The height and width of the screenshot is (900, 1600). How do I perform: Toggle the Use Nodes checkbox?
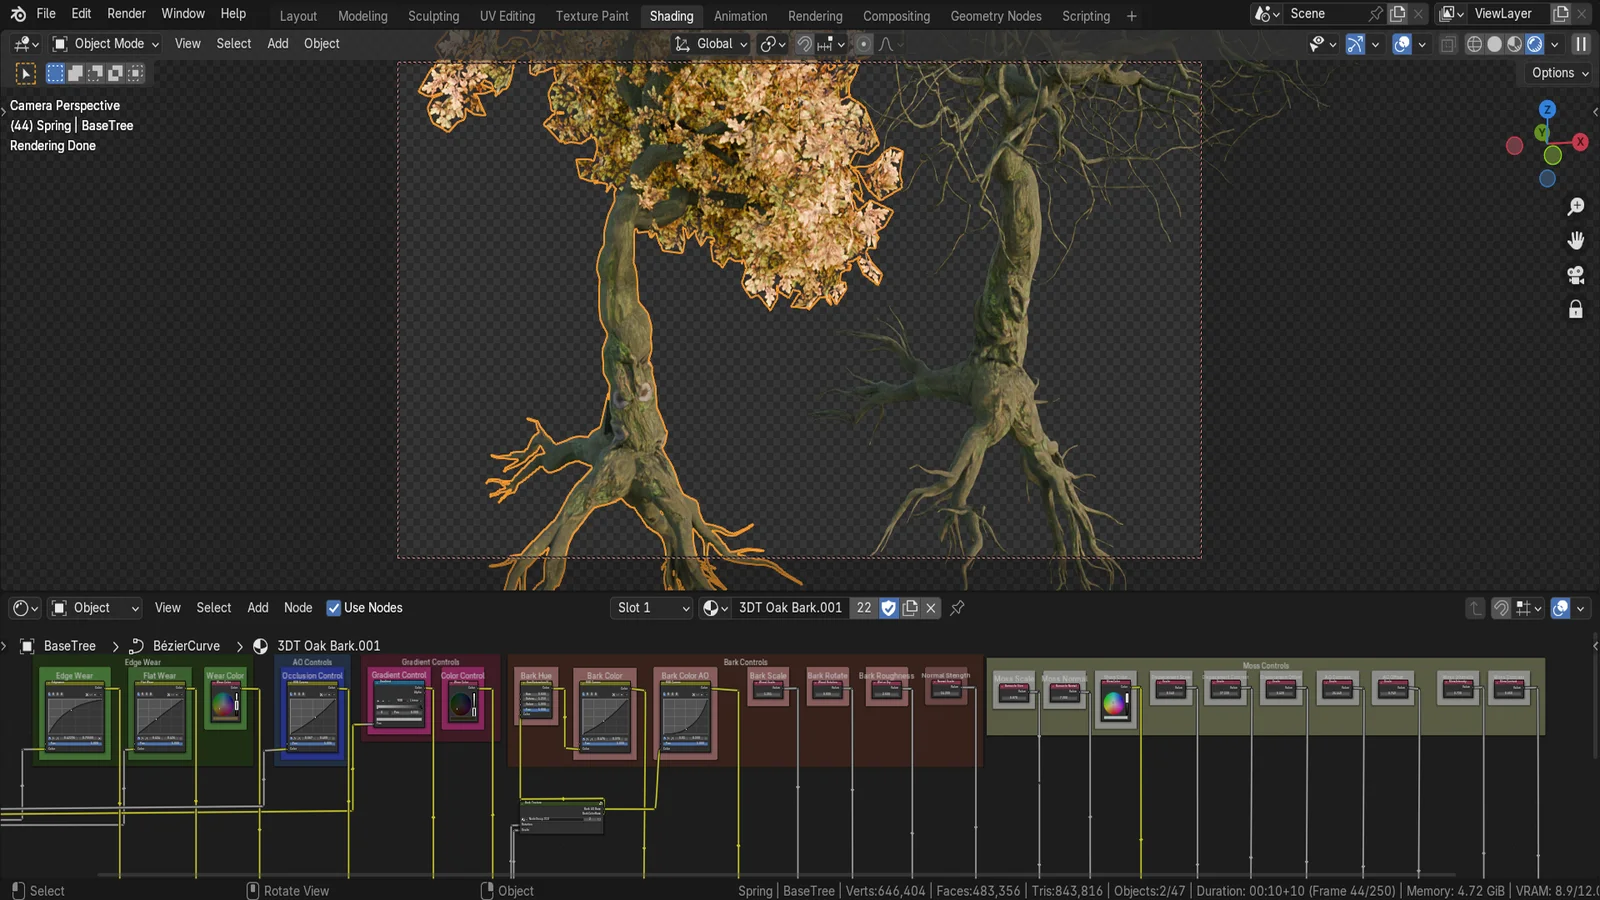pyautogui.click(x=333, y=607)
